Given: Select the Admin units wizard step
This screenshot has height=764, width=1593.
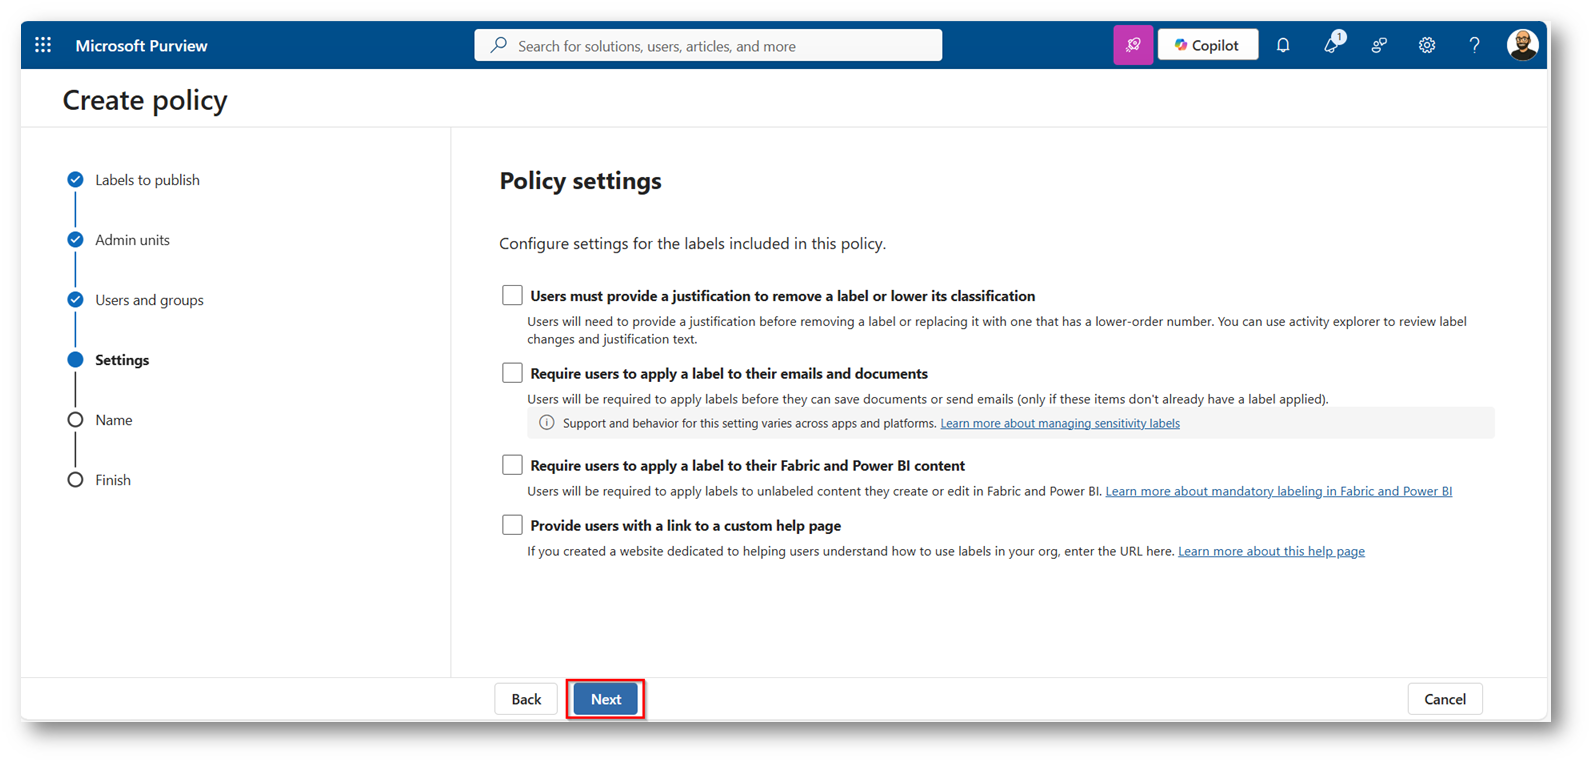Looking at the screenshot, I should click(132, 240).
